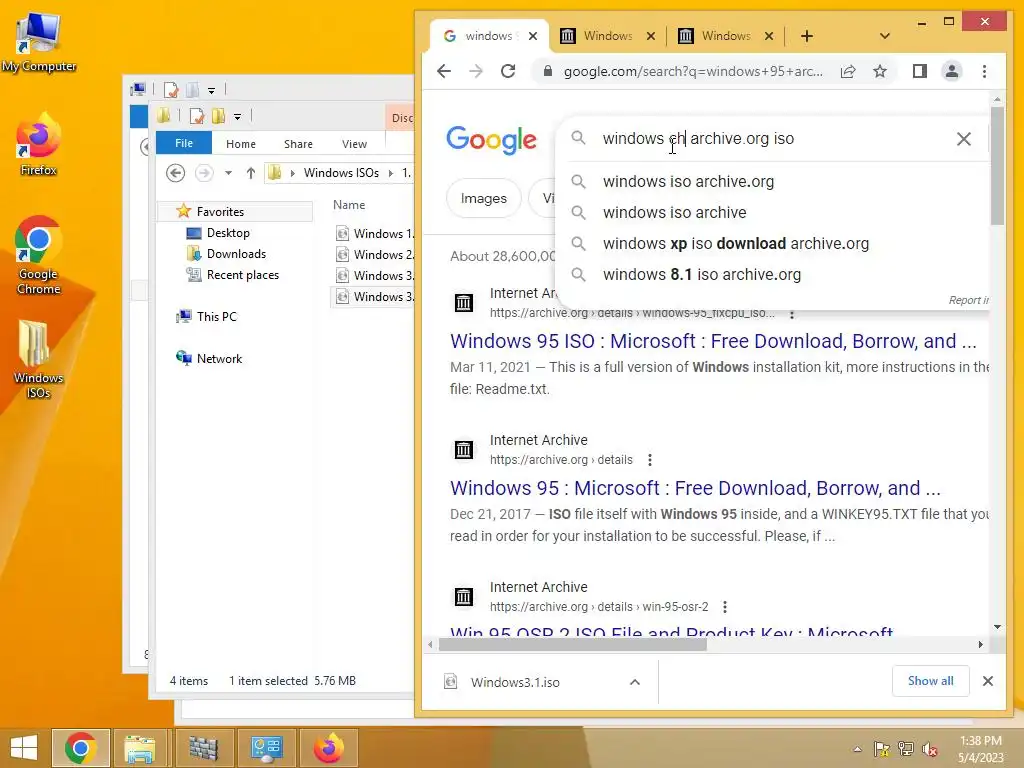Select suggestion 'windows 8.1 iso archive.org'
This screenshot has width=1024, height=768.
(x=701, y=274)
